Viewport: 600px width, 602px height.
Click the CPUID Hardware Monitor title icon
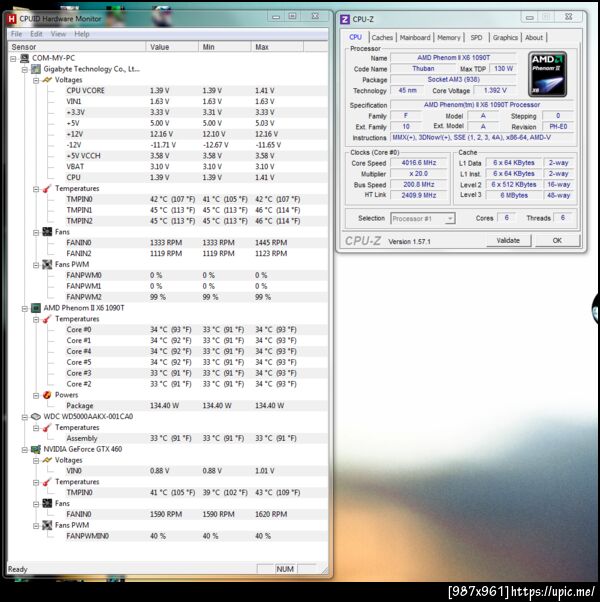(12, 19)
